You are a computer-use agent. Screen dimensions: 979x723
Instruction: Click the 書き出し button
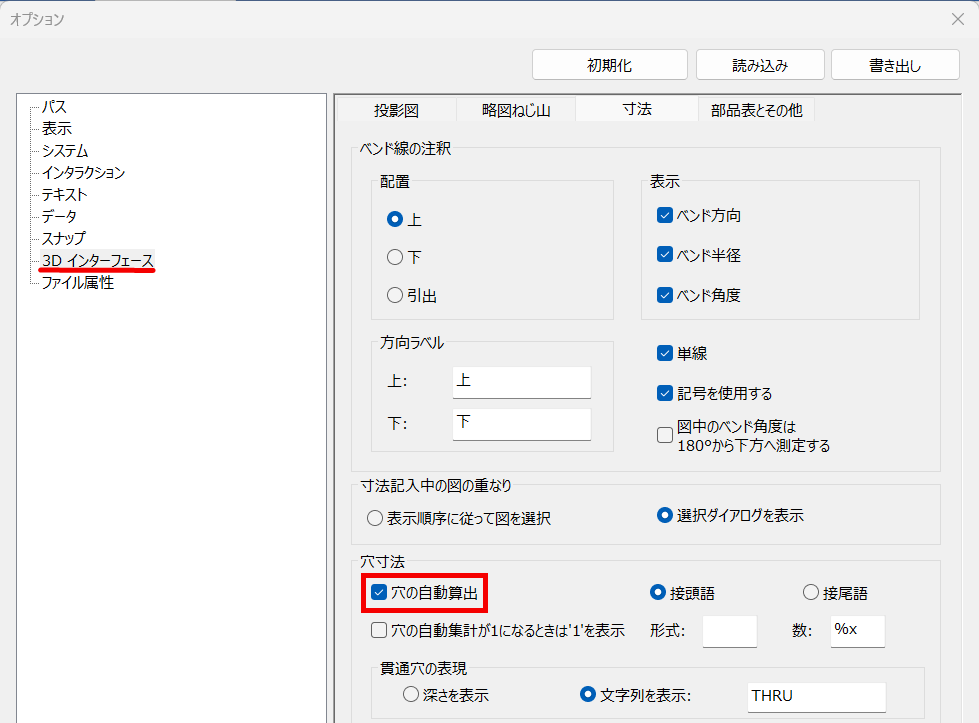[895, 66]
